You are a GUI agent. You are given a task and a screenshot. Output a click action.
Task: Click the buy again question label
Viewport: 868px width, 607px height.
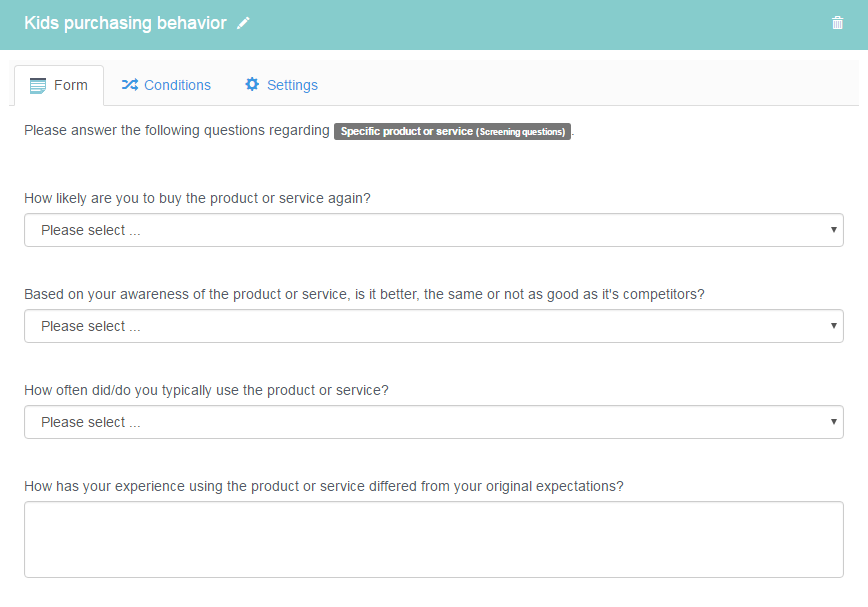click(x=197, y=199)
